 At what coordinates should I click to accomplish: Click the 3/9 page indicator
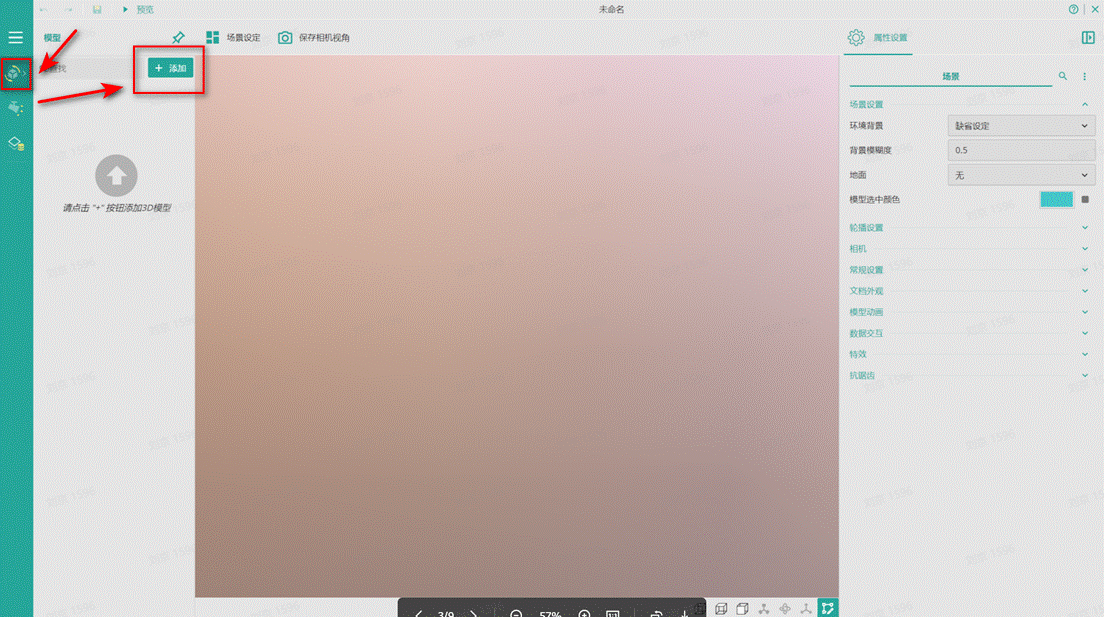[x=446, y=613]
